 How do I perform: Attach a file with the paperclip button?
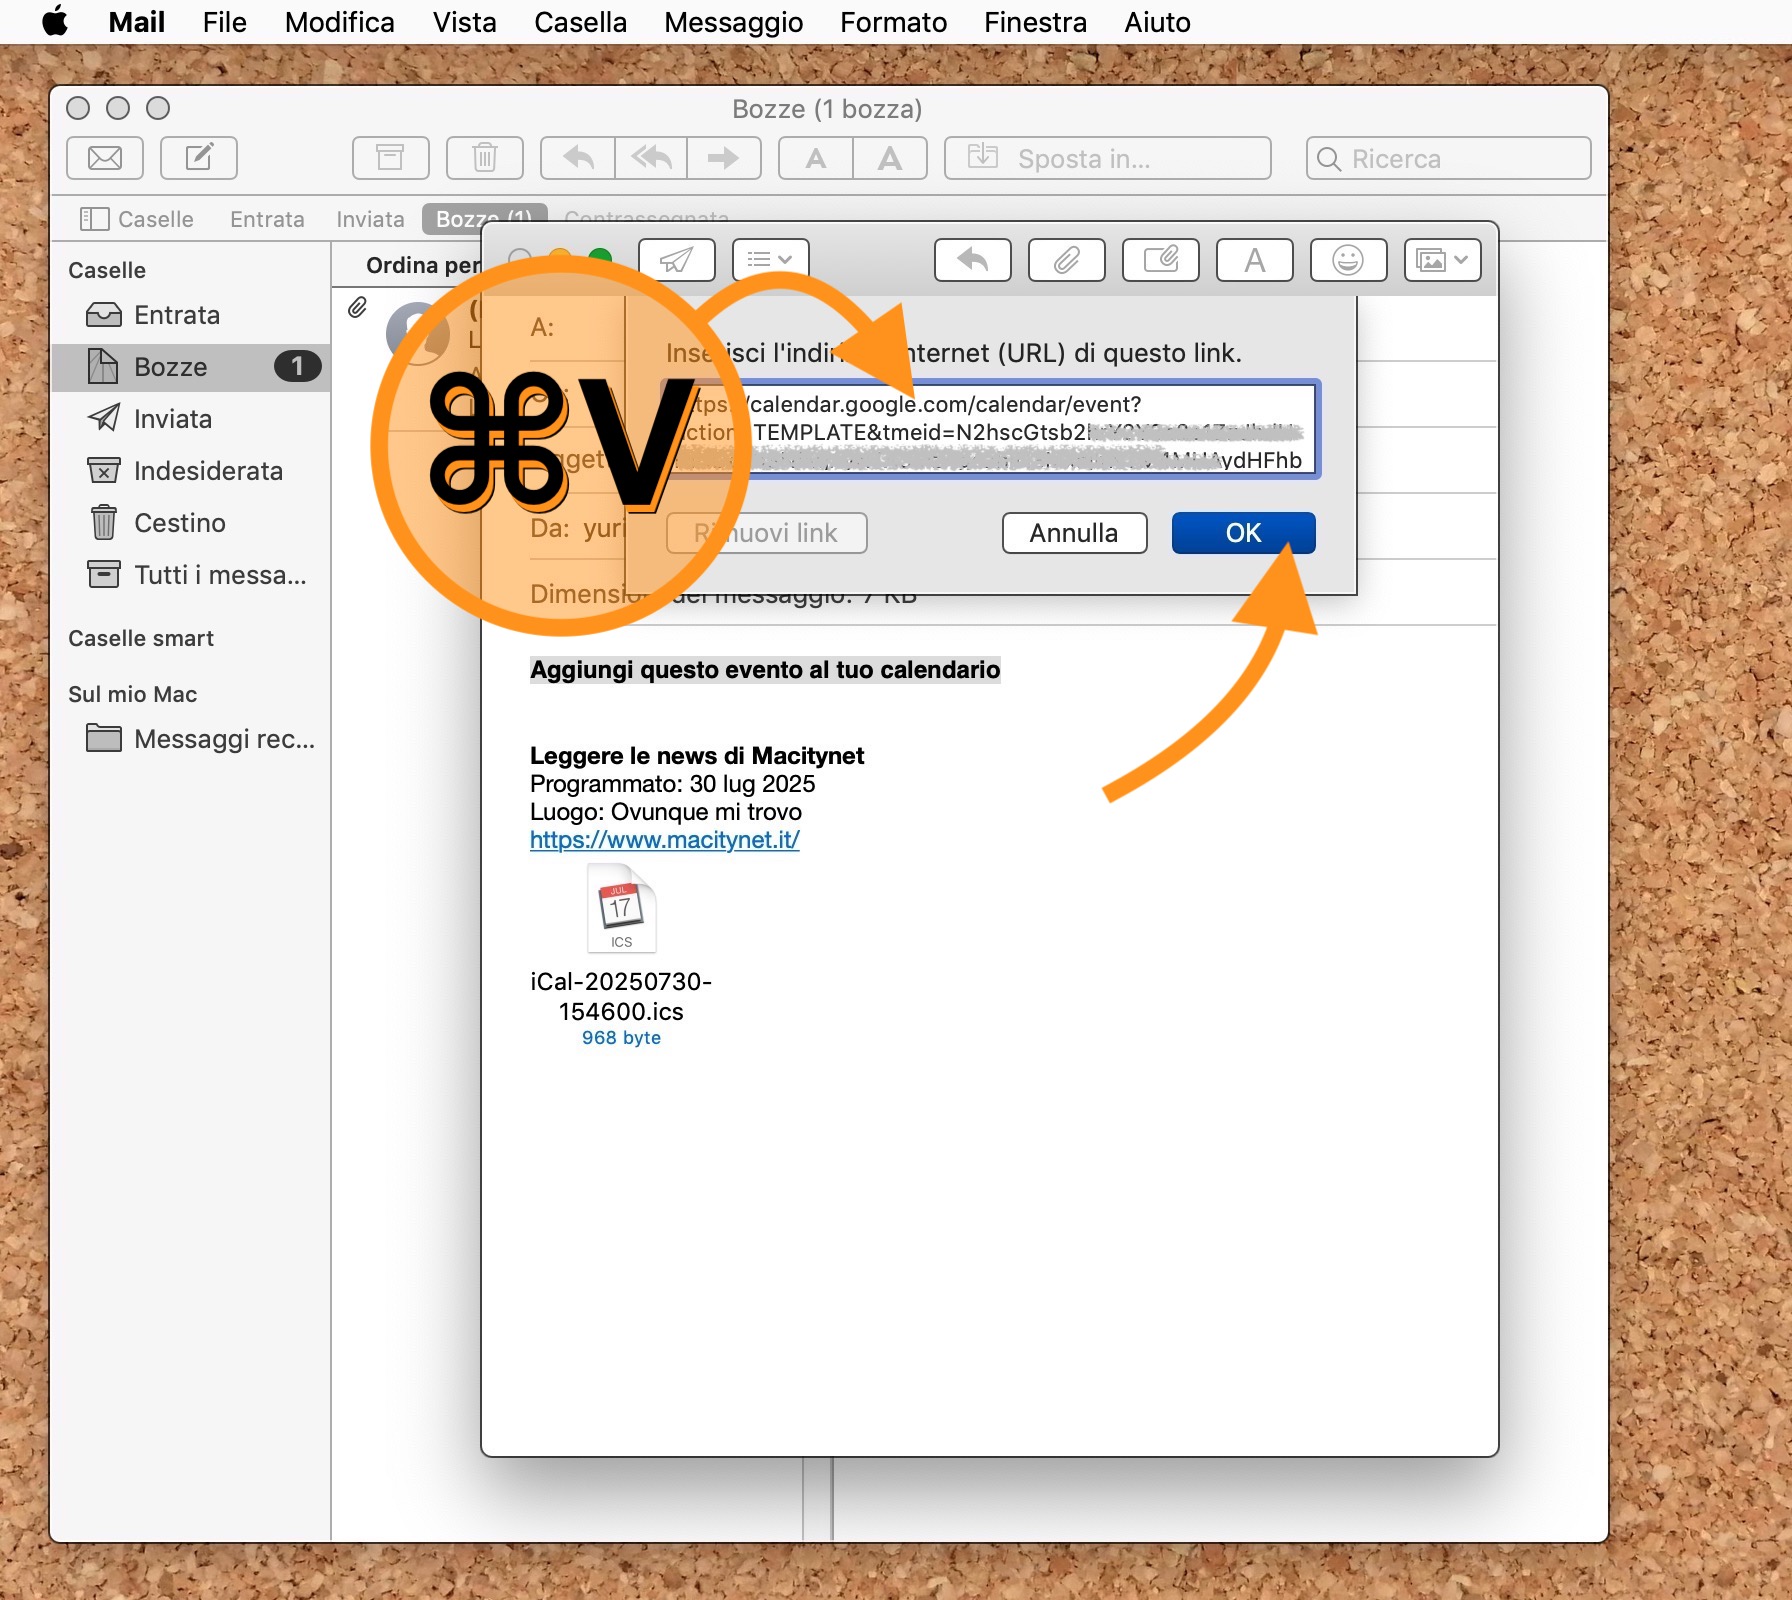[1067, 260]
